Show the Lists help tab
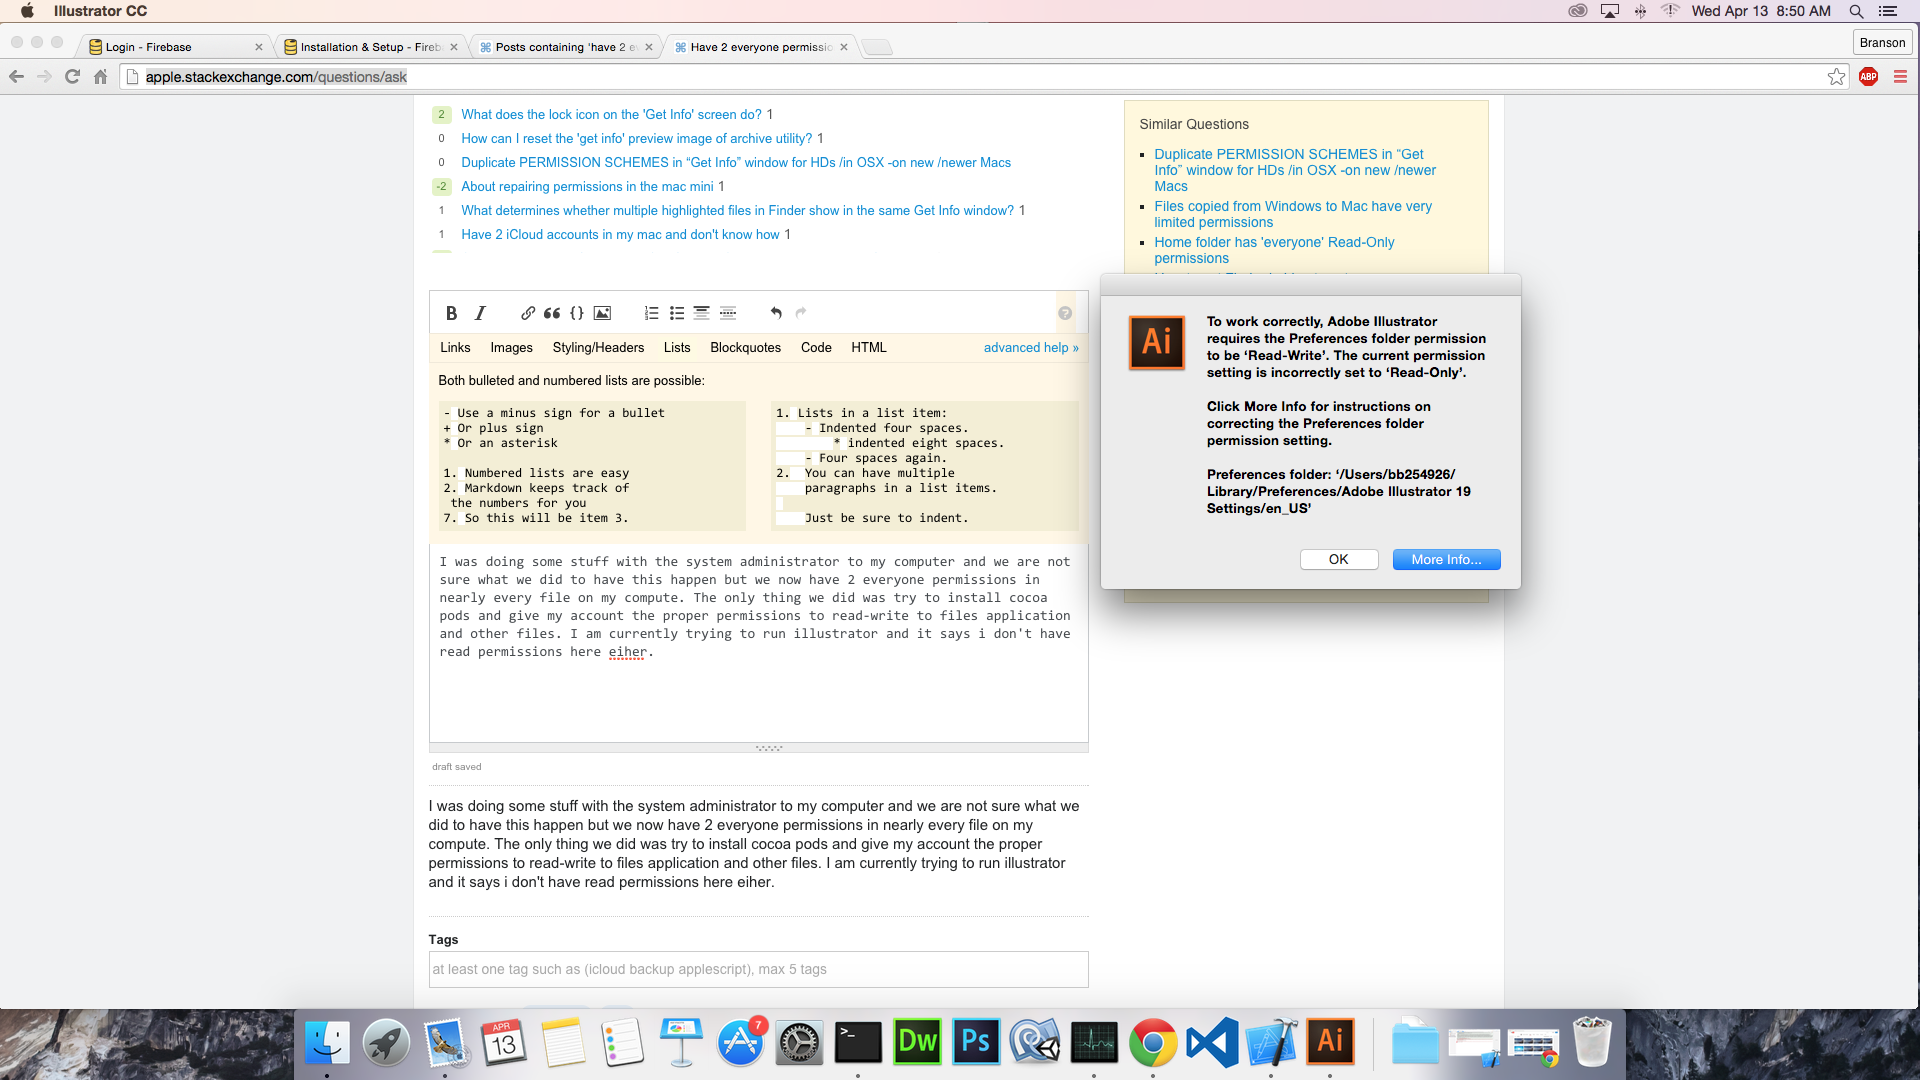 [x=677, y=347]
